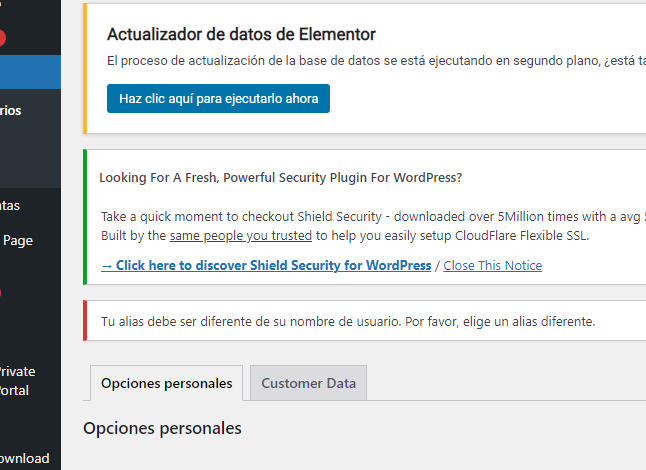Image resolution: width=646 pixels, height=470 pixels.
Task: Click the 'Actualizador de datos de Elementor' notice heading
Action: pyautogui.click(x=241, y=35)
